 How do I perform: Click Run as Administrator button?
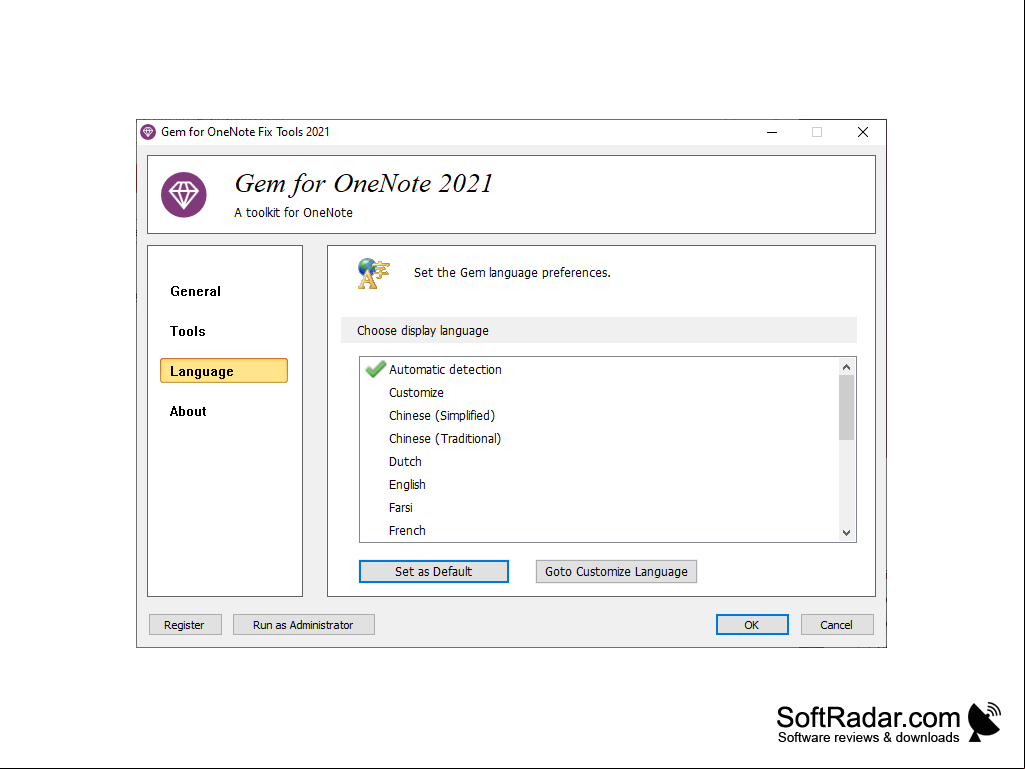303,624
